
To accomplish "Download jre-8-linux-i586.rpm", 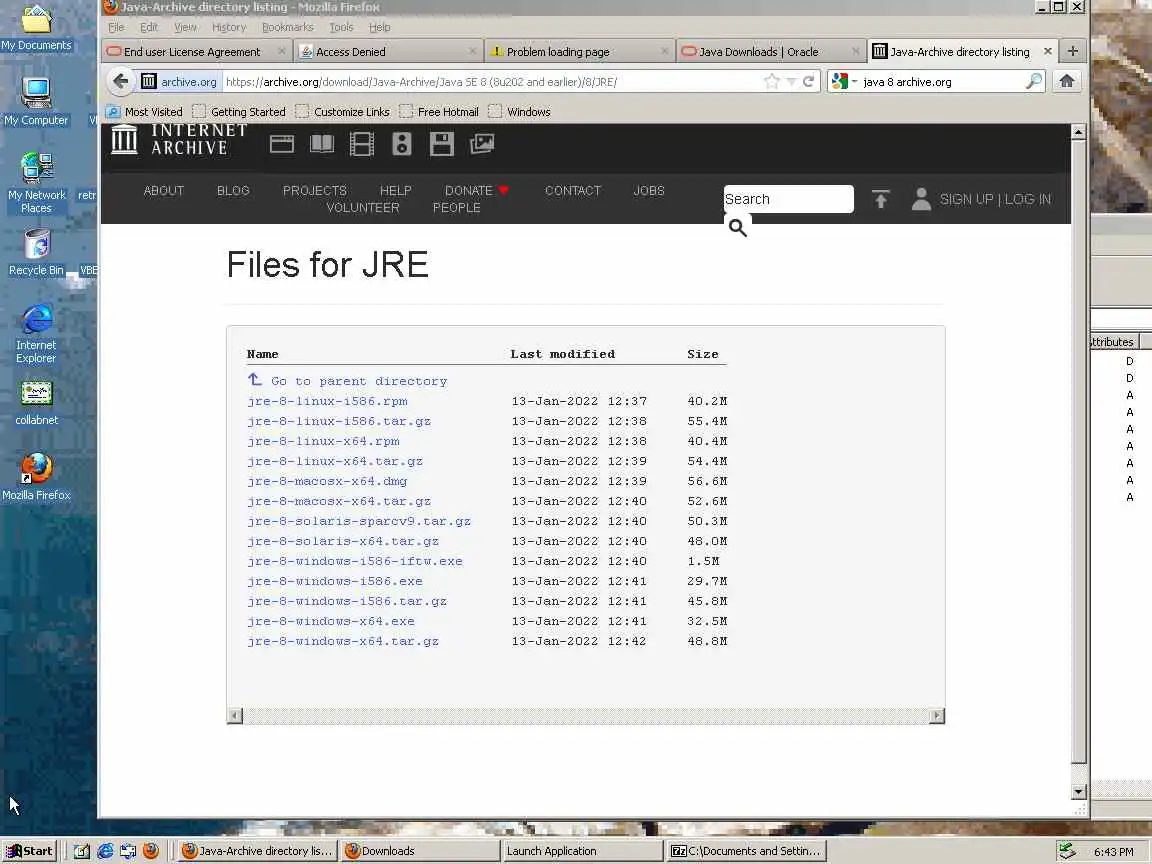I will [x=327, y=401].
